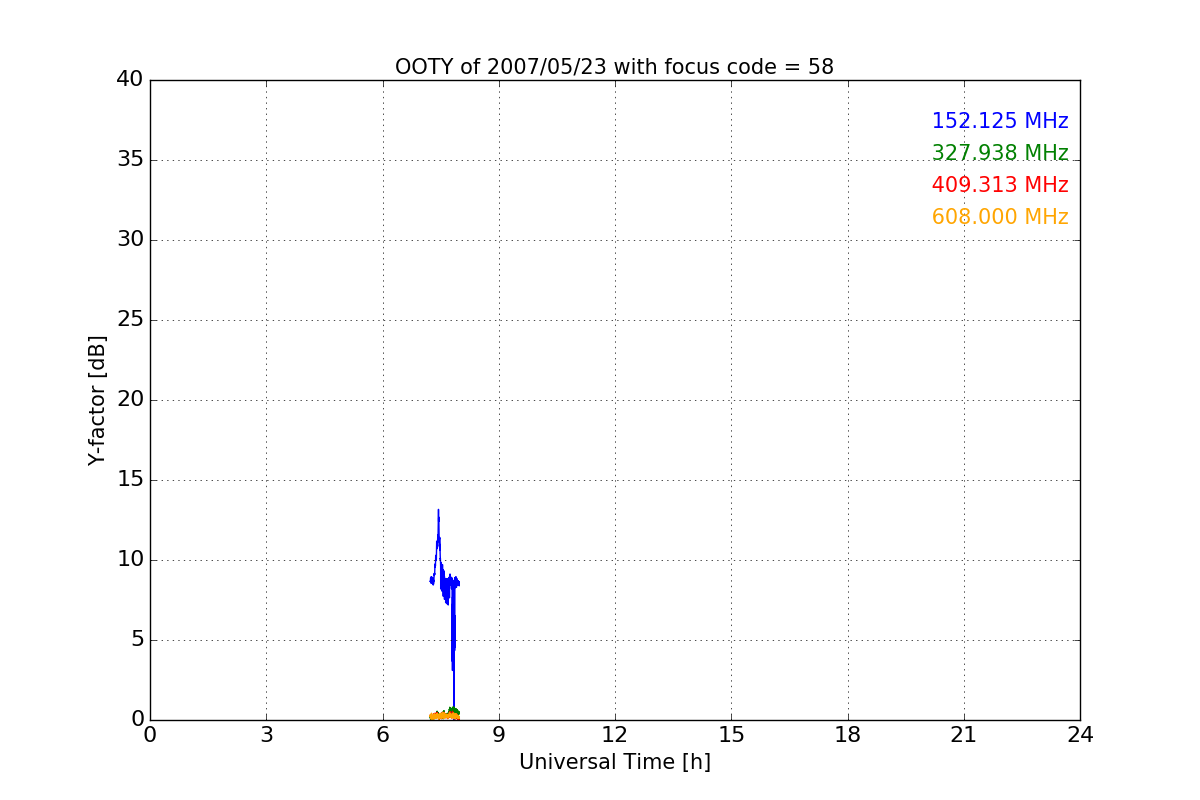Click y-axis tick label 10

point(130,560)
